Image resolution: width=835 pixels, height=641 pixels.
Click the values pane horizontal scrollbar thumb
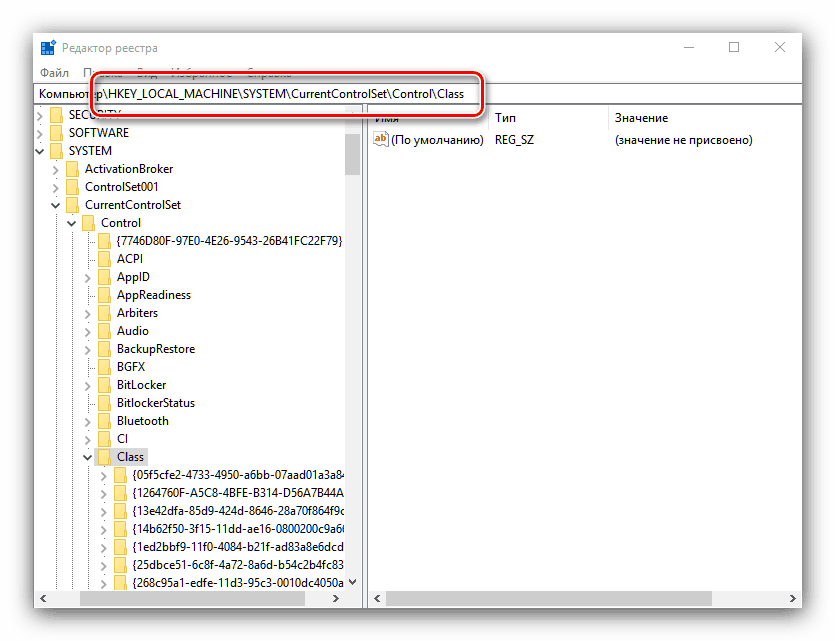[x=549, y=599]
